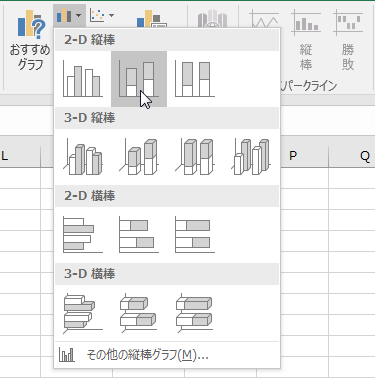Select the 2-D 100% stacked bar chart
Viewport: 375px width, 378px height.
coord(195,235)
